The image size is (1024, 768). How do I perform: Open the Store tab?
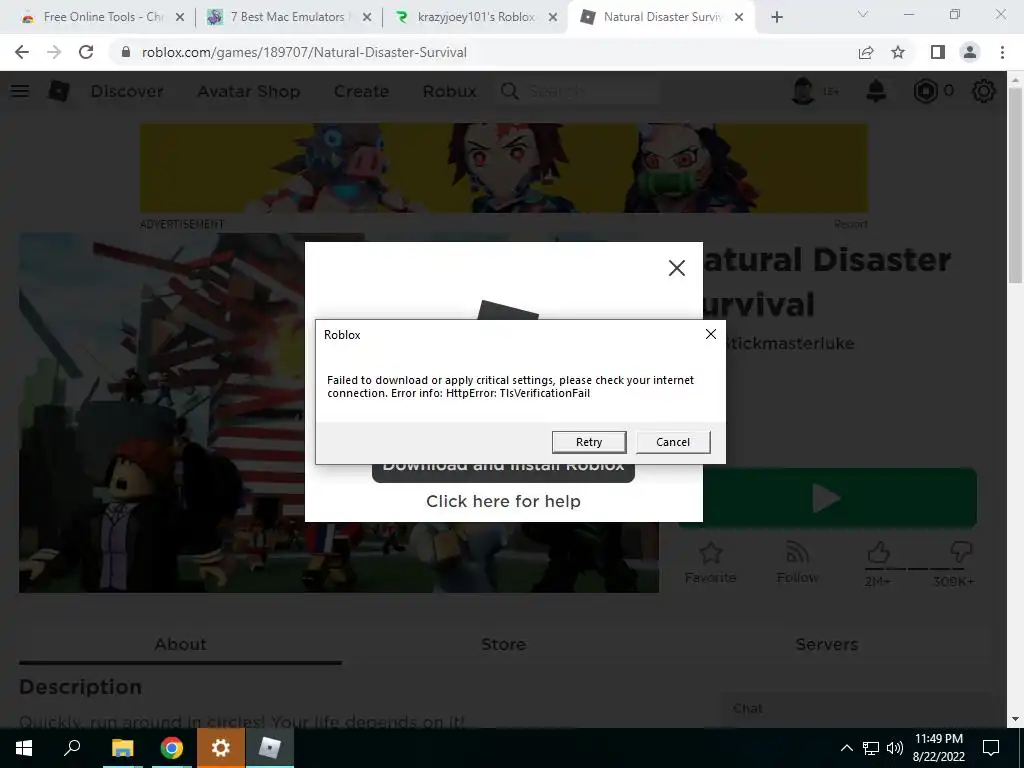pyautogui.click(x=504, y=644)
